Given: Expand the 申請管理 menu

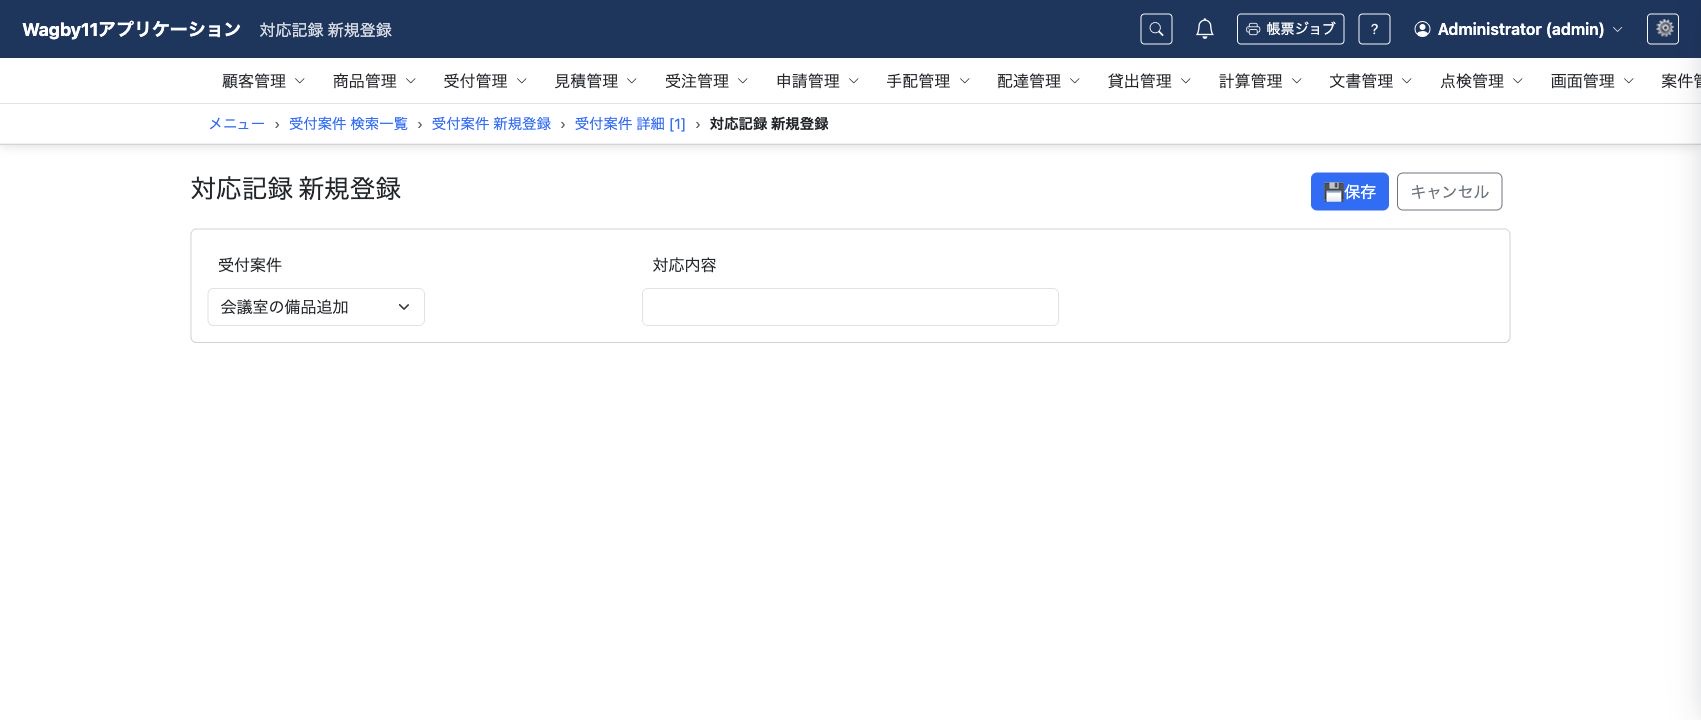Looking at the screenshot, I should (x=818, y=81).
